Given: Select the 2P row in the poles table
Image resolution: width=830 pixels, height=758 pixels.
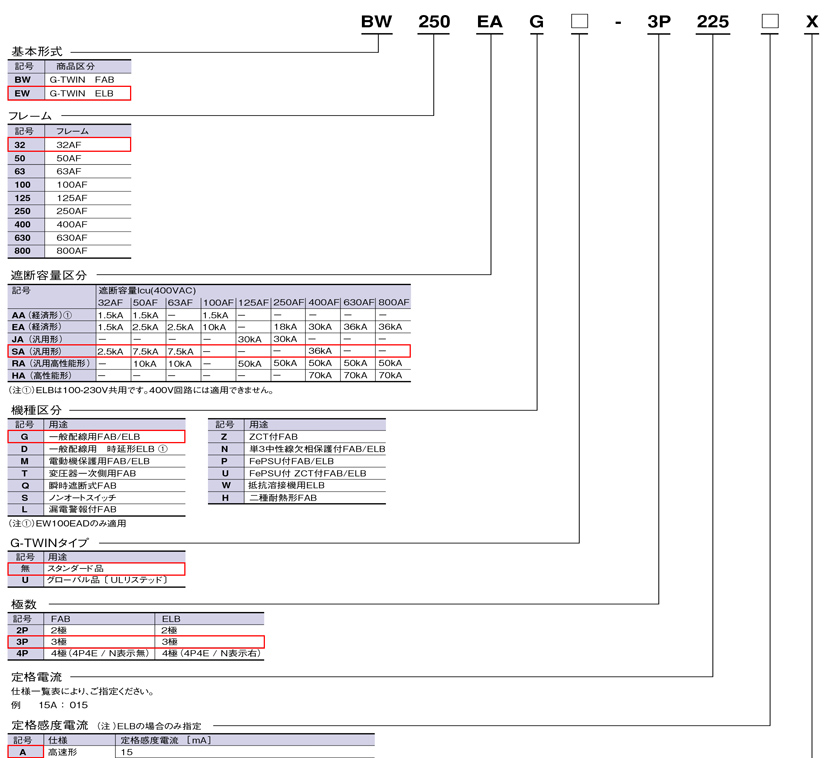Looking at the screenshot, I should (x=136, y=630).
